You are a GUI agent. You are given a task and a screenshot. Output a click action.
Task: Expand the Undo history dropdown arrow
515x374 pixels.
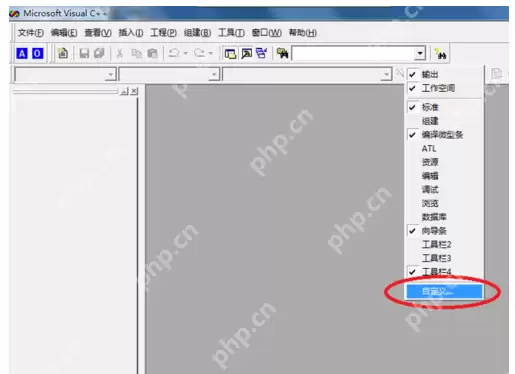(x=185, y=53)
